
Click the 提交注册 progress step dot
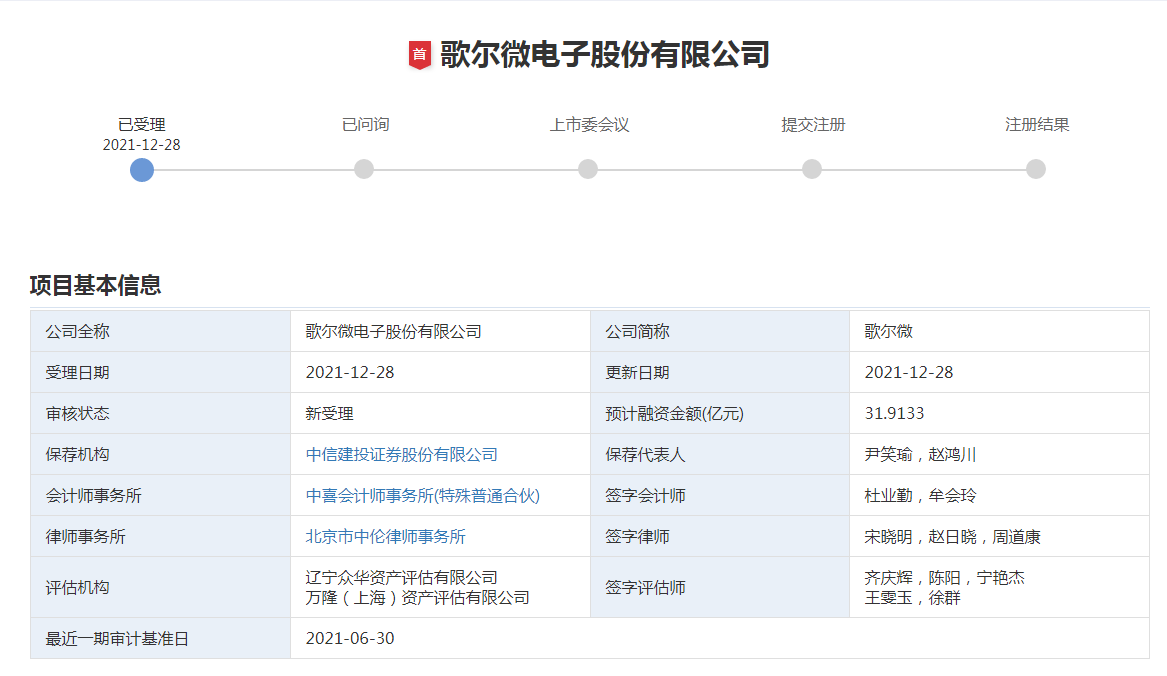[812, 169]
